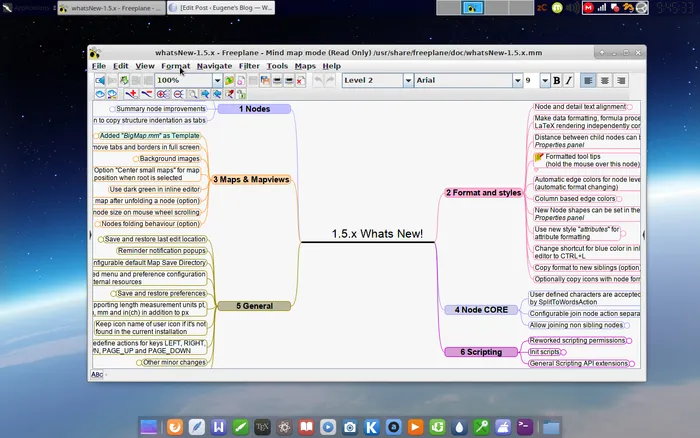The height and width of the screenshot is (438, 700).
Task: Open Find with the magnifier icon
Action: coord(193,94)
